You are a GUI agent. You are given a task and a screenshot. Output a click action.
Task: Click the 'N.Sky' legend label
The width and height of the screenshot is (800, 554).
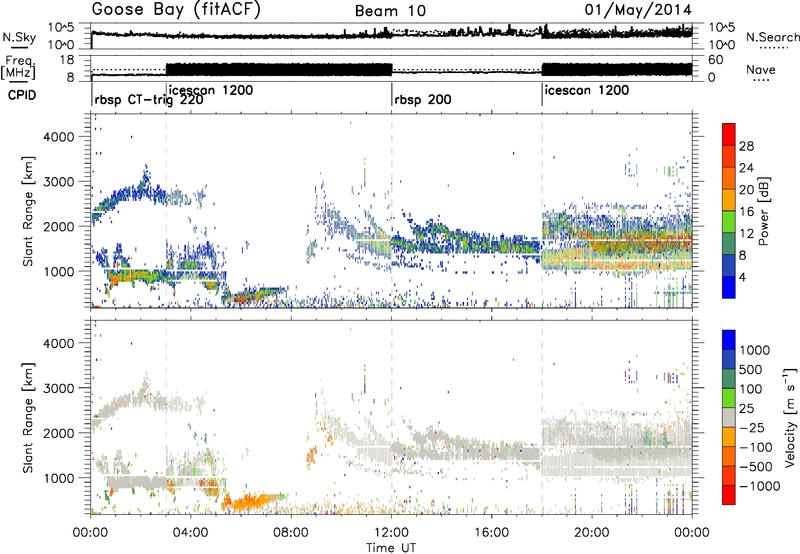point(19,37)
